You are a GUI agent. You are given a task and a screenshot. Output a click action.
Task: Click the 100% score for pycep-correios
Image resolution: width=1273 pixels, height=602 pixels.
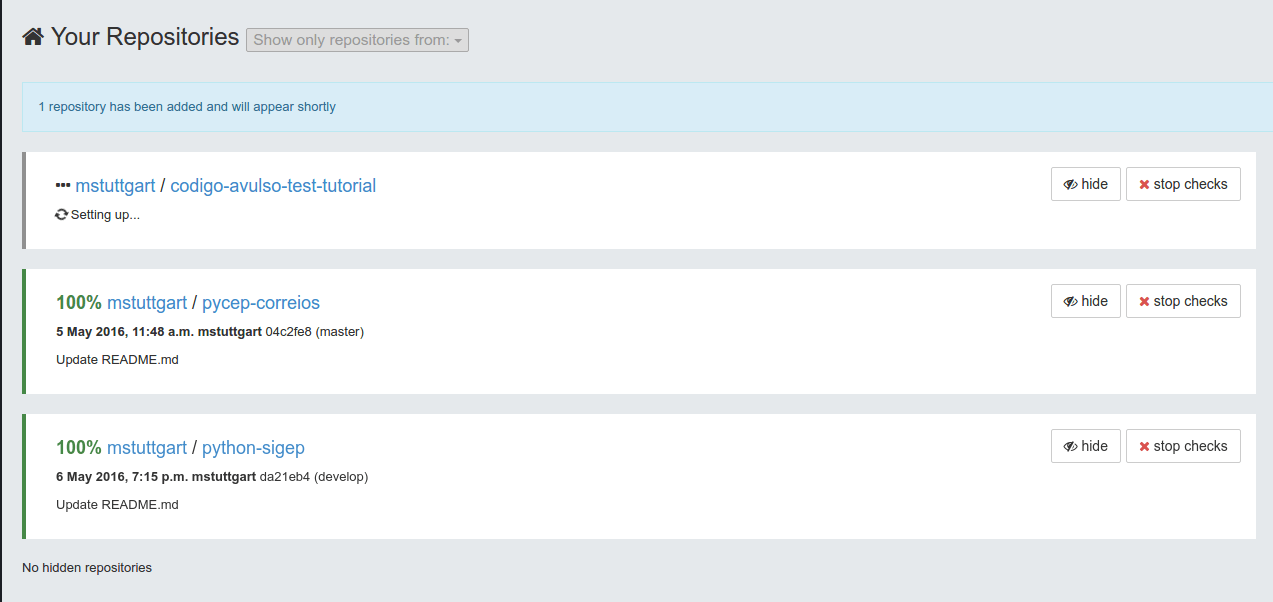coord(78,301)
